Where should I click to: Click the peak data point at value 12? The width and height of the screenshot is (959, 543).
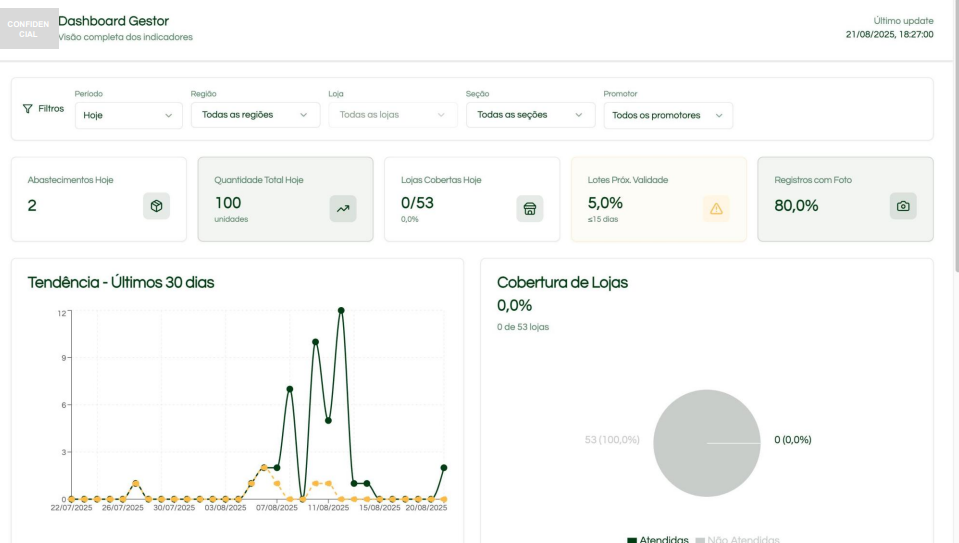341,310
